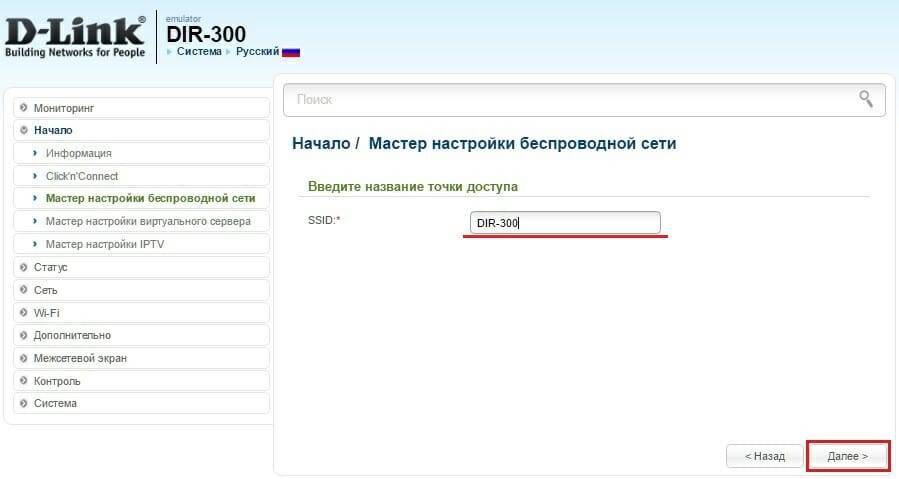Open the Русский language dropdown
Image resolution: width=899 pixels, height=479 pixels.
pyautogui.click(x=257, y=51)
